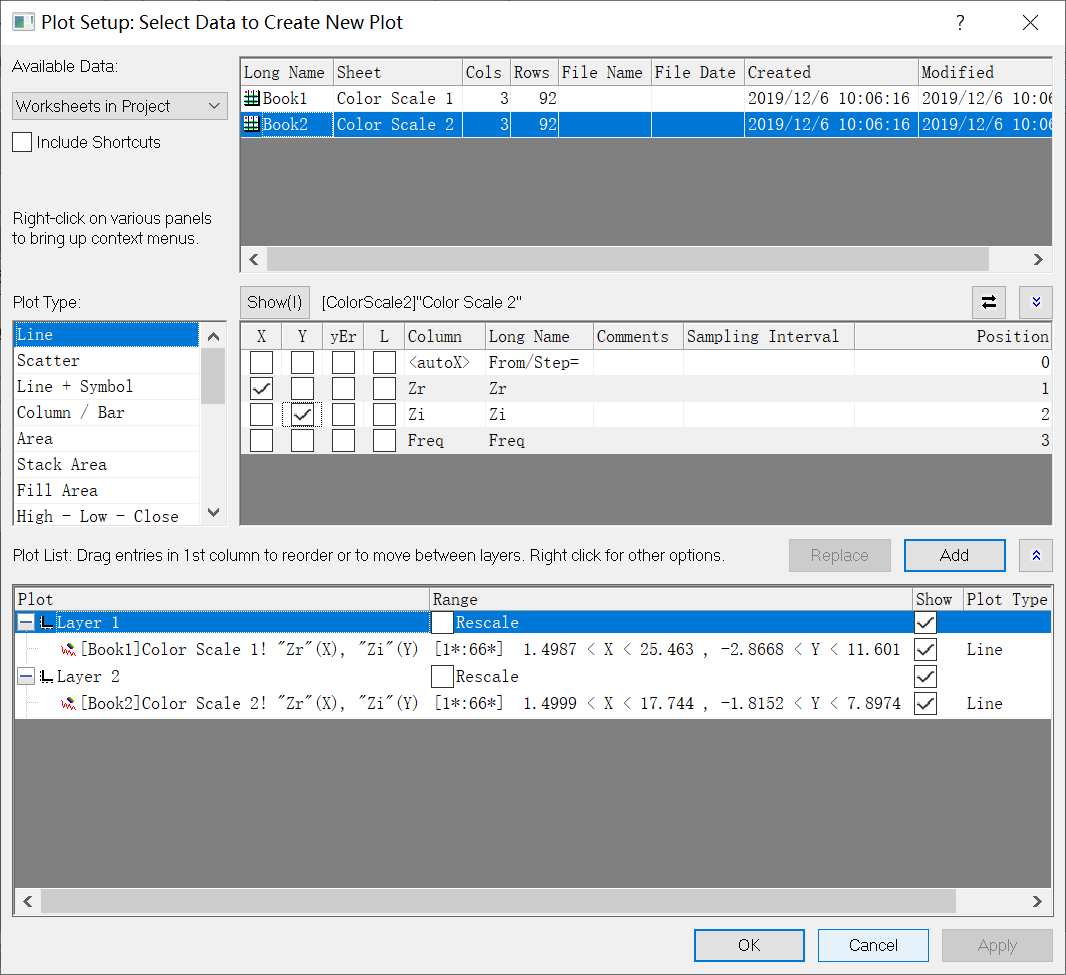Select Area plot type
This screenshot has height=975, width=1066.
[107, 439]
